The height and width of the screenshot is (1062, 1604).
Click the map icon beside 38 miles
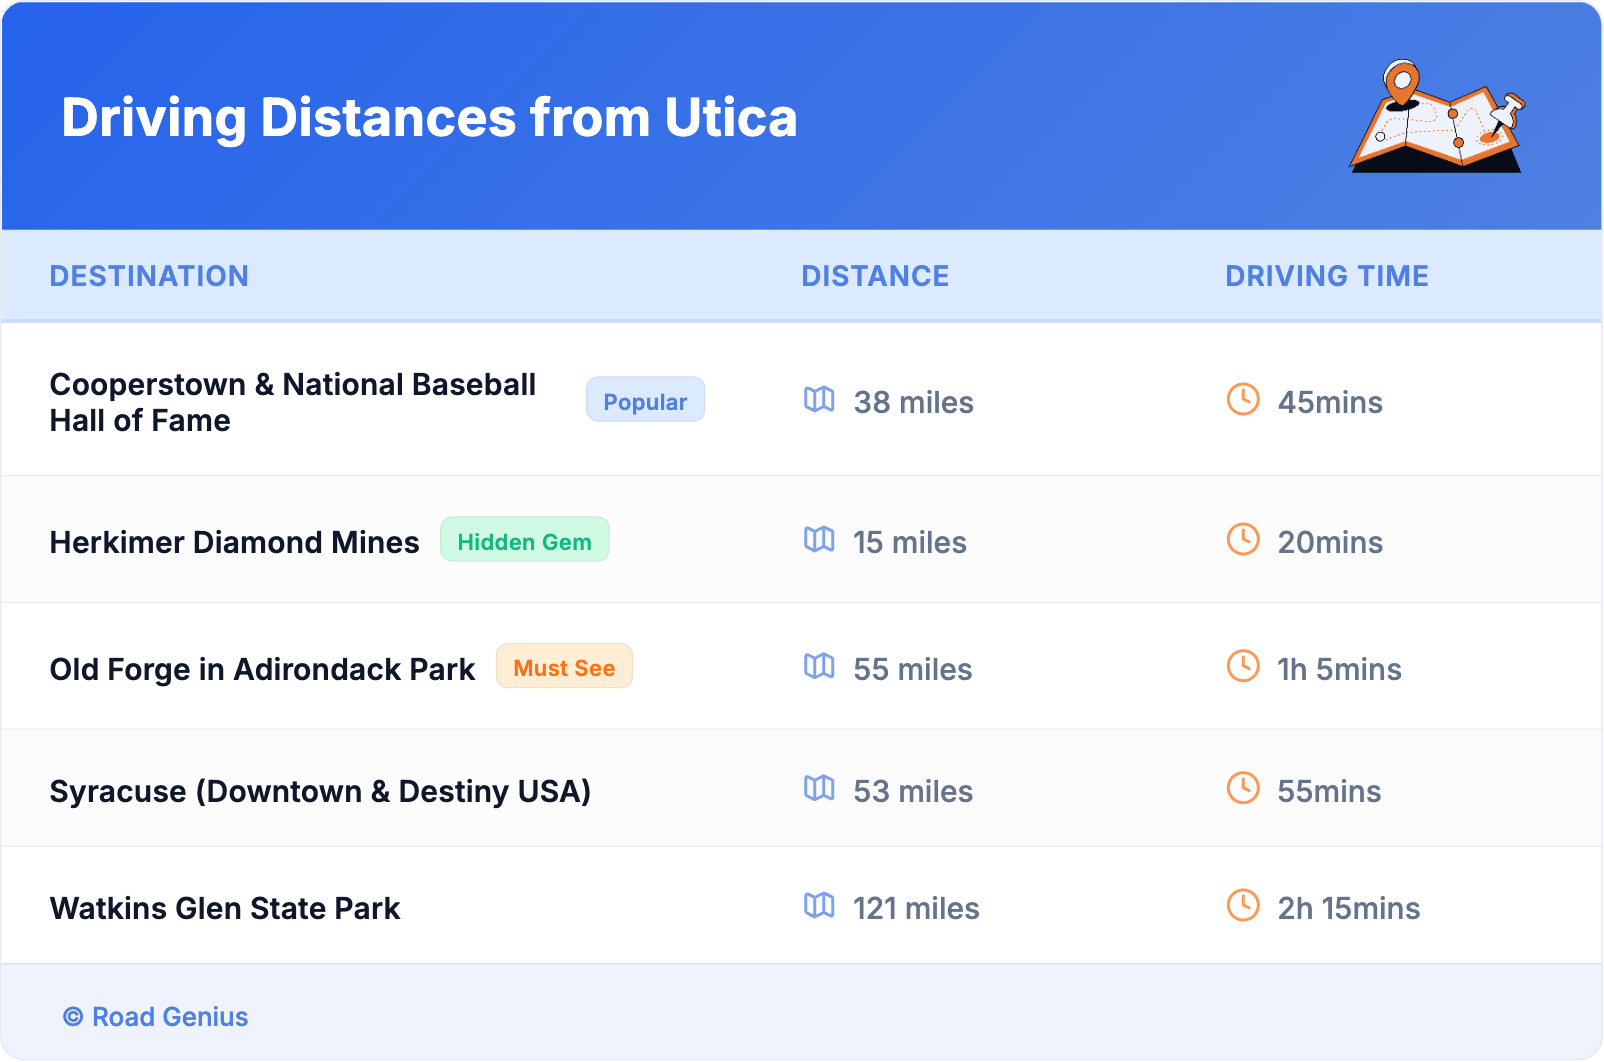819,400
